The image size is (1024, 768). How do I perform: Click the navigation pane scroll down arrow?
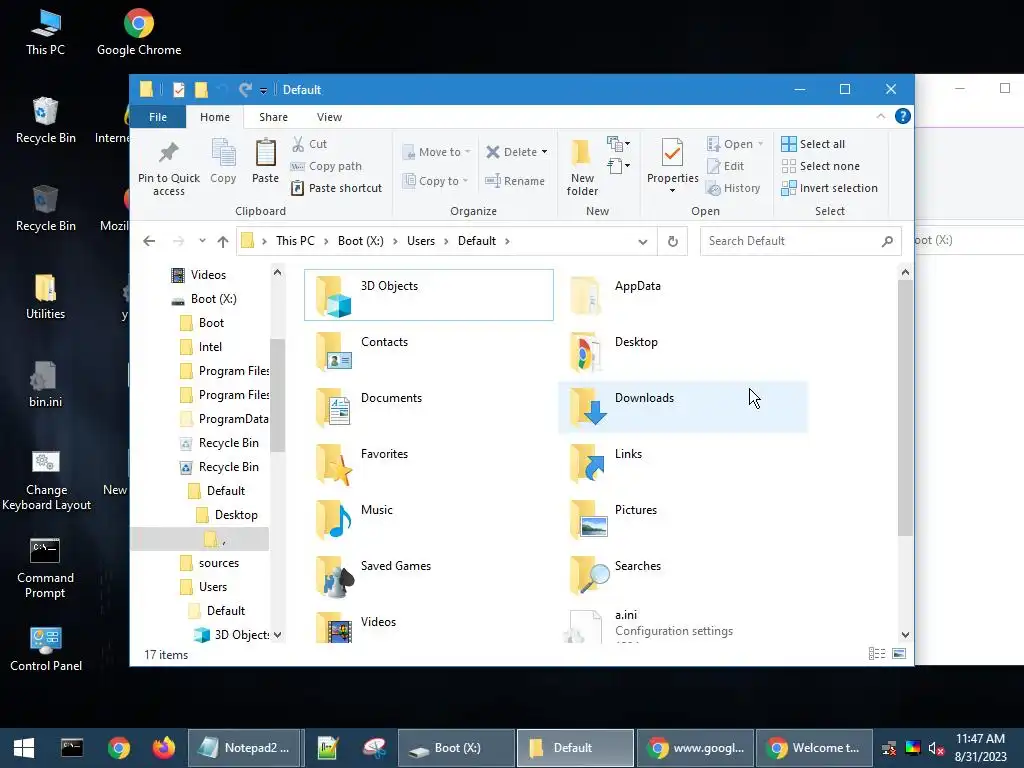tap(278, 635)
